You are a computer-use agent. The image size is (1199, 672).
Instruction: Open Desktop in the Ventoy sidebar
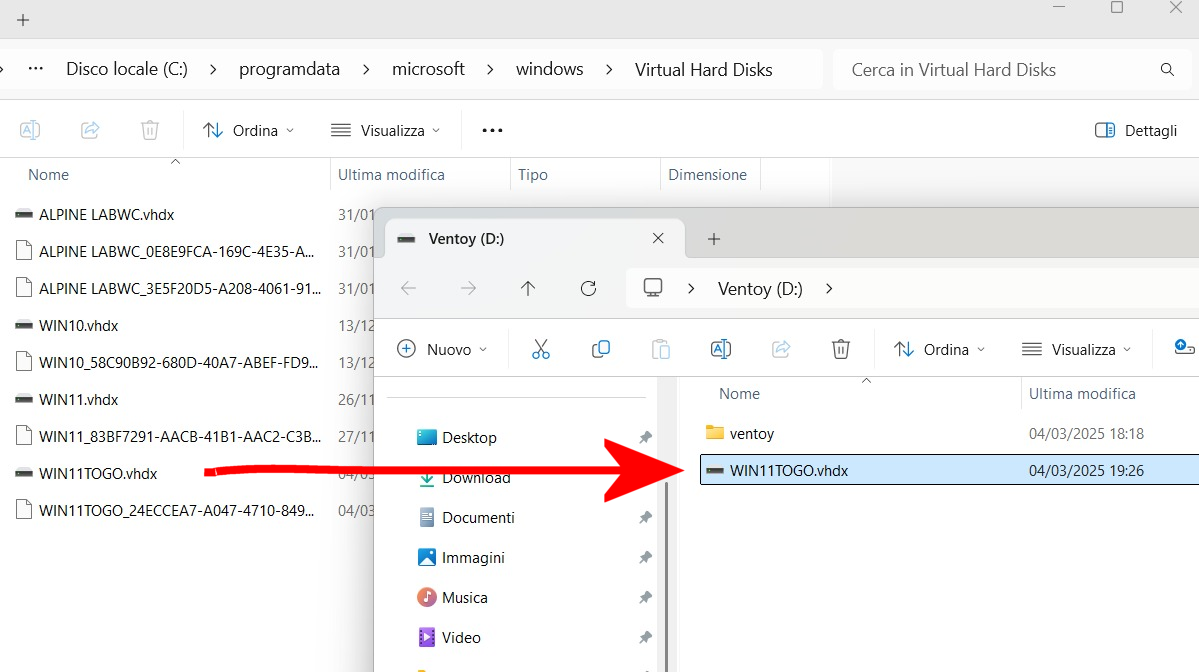[x=469, y=437]
